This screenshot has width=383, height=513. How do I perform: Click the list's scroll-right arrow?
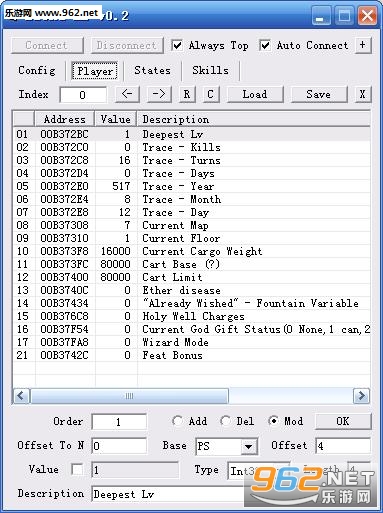click(x=361, y=396)
